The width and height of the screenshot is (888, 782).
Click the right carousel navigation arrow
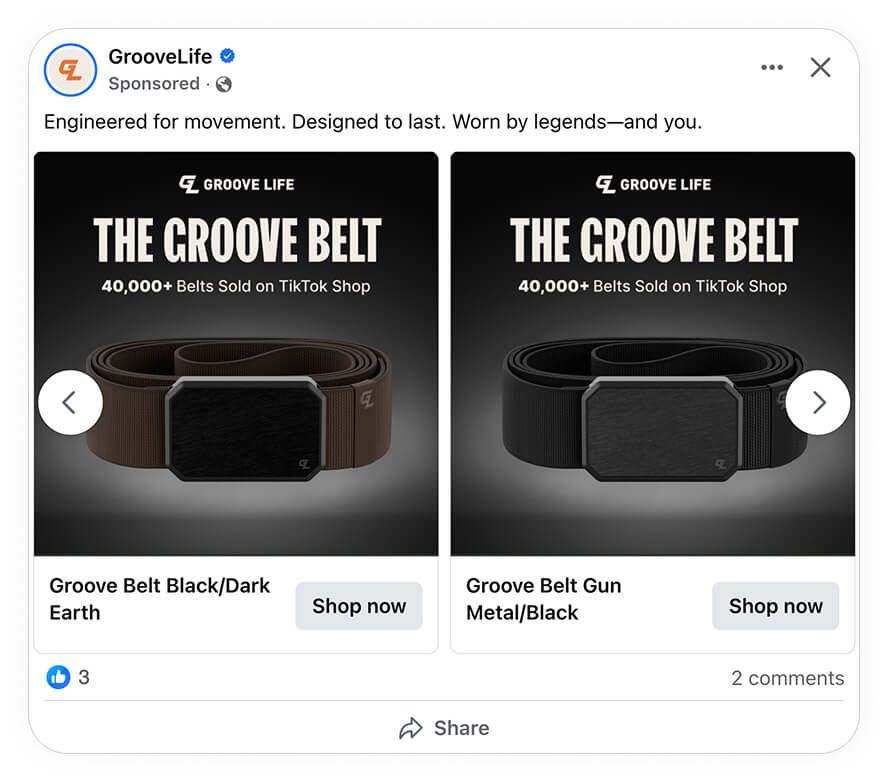[818, 402]
